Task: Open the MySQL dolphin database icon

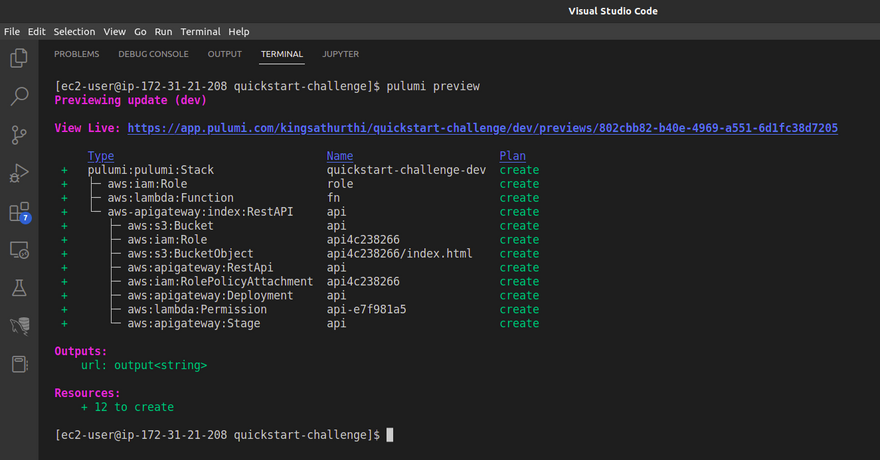Action: (19, 325)
